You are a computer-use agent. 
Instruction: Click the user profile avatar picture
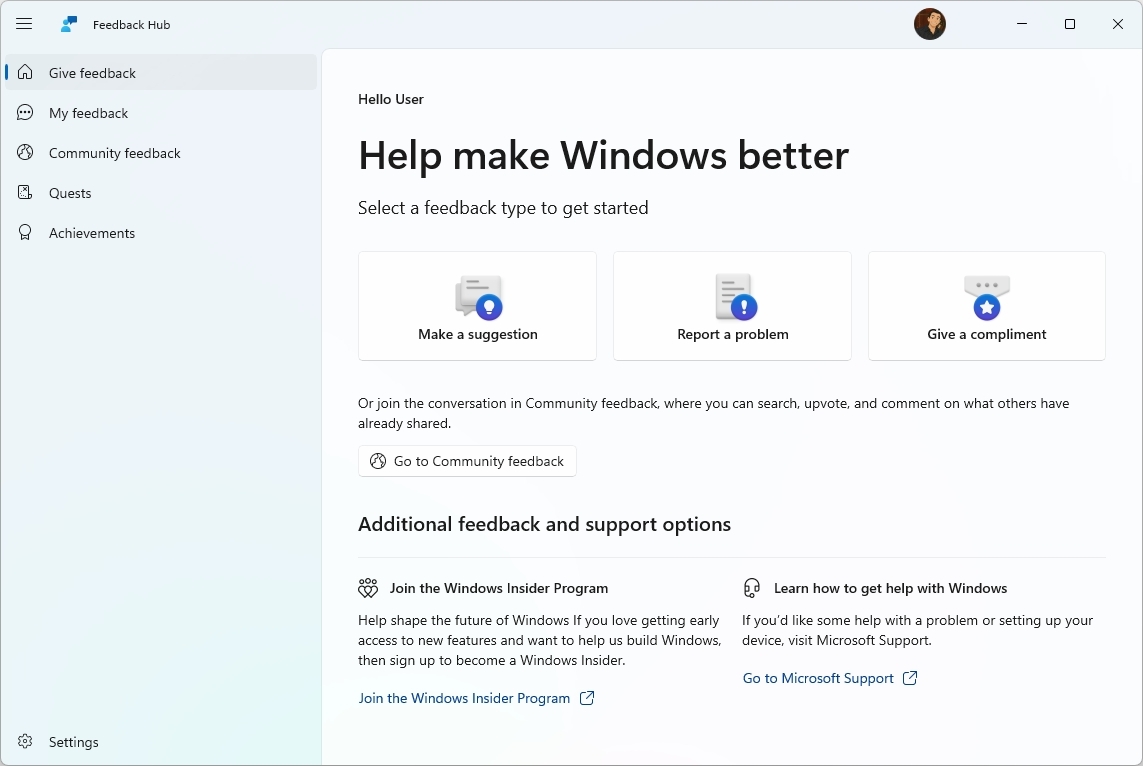tap(930, 23)
